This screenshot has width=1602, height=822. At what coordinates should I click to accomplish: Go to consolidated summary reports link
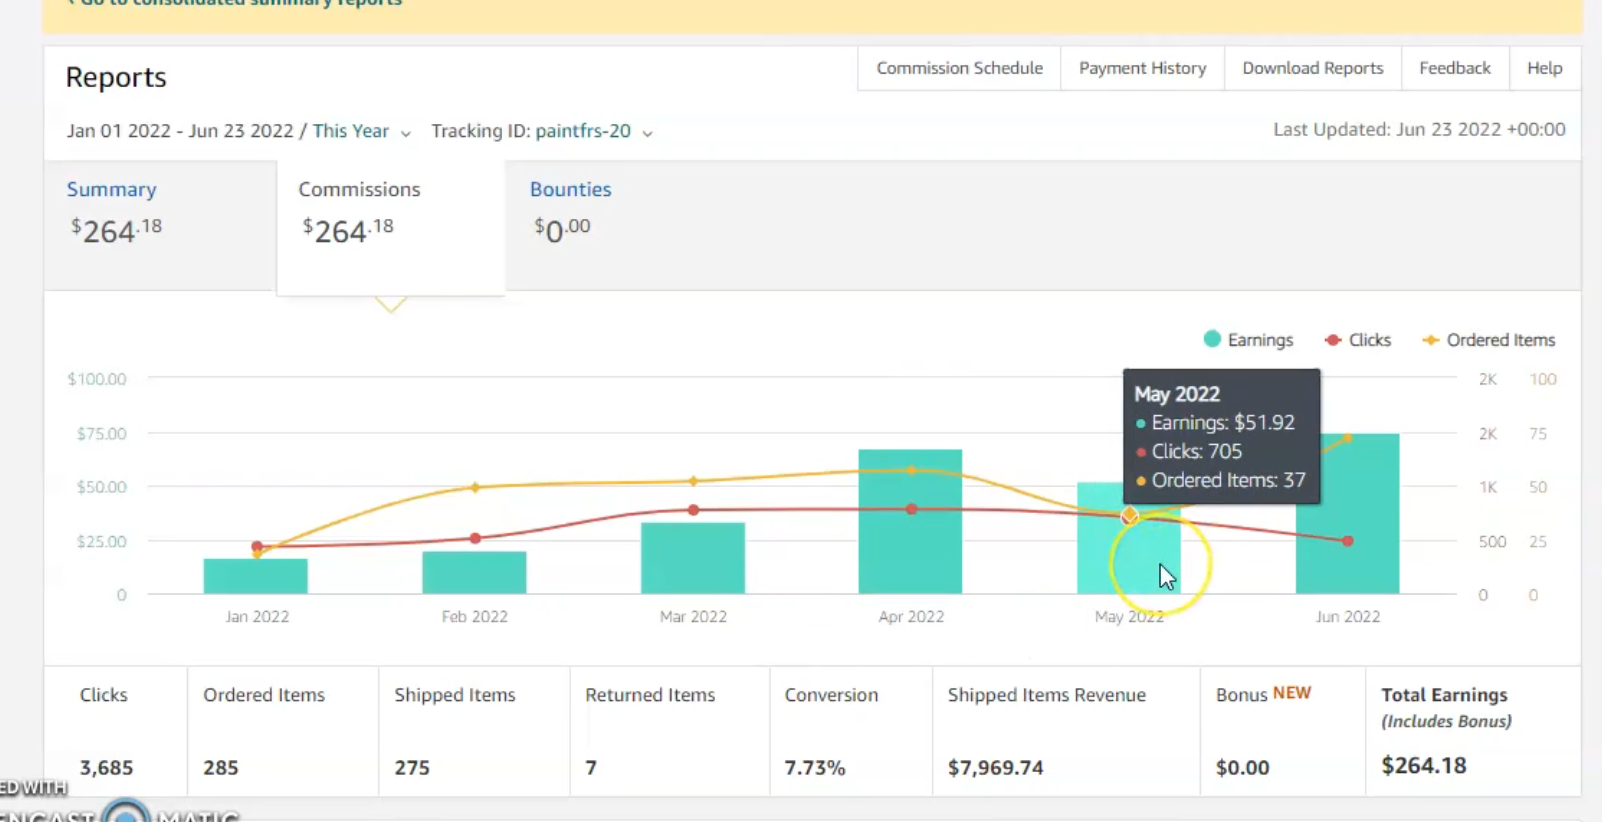coord(235,3)
